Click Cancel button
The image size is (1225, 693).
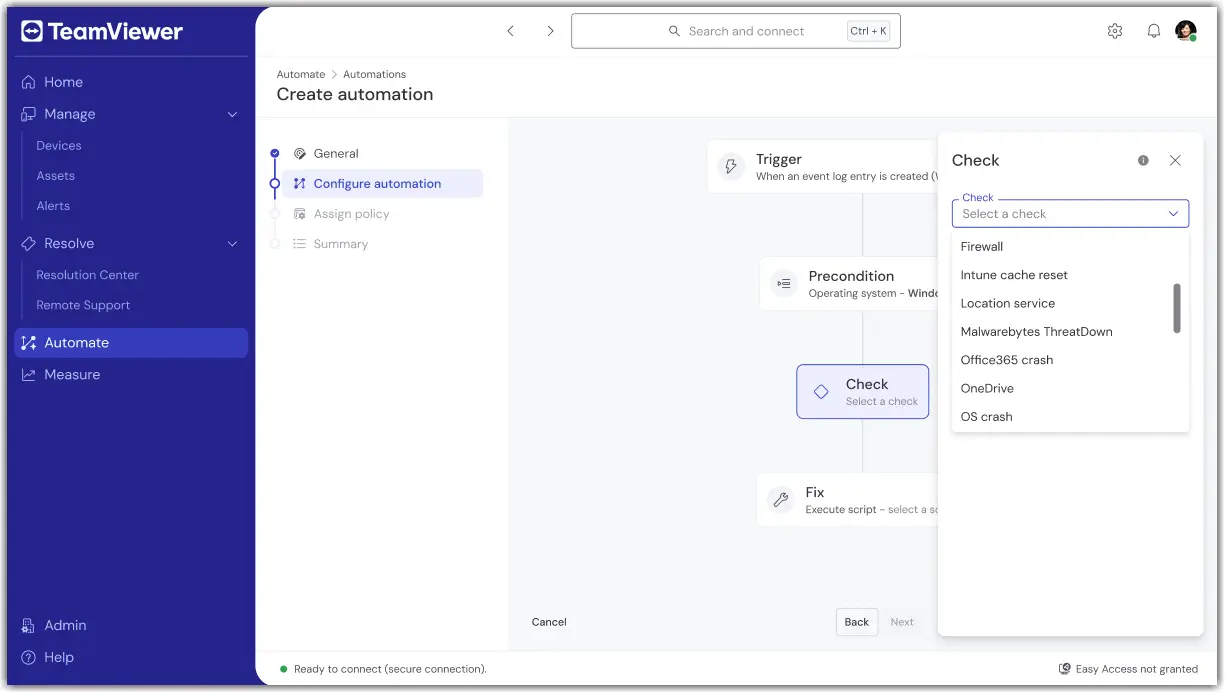549,622
